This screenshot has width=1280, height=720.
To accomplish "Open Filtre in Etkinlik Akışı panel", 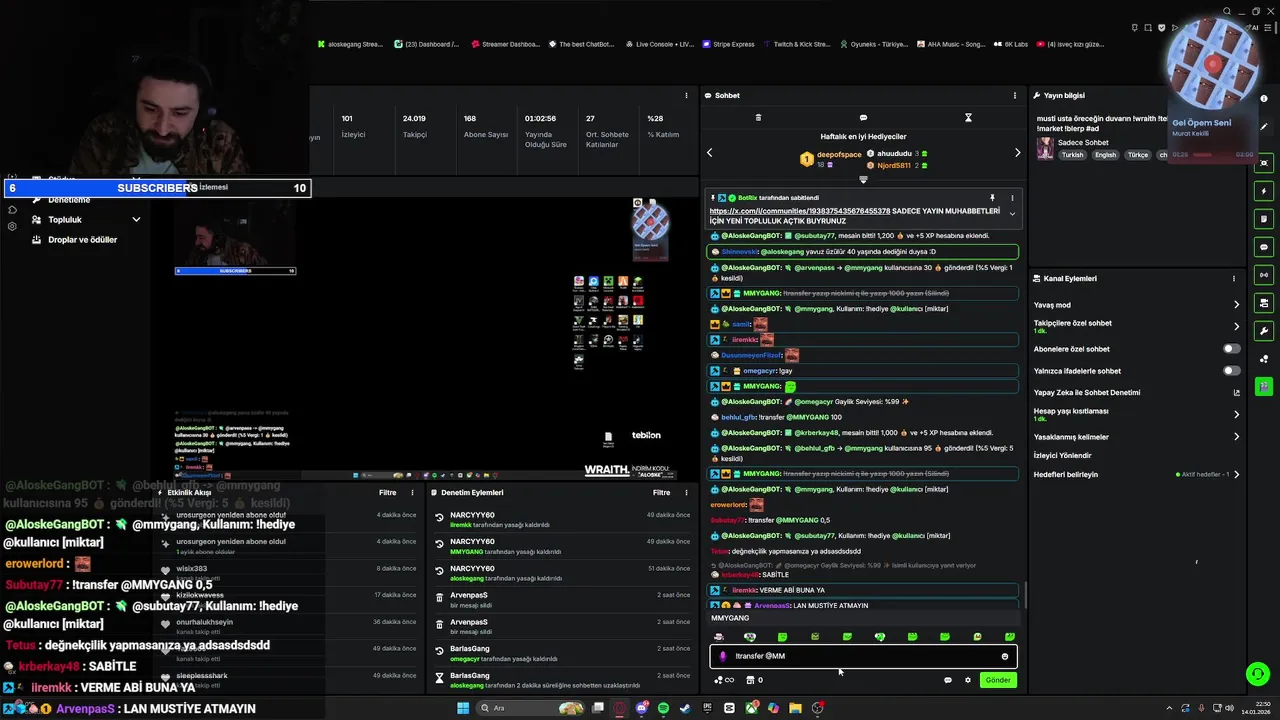I will point(387,493).
